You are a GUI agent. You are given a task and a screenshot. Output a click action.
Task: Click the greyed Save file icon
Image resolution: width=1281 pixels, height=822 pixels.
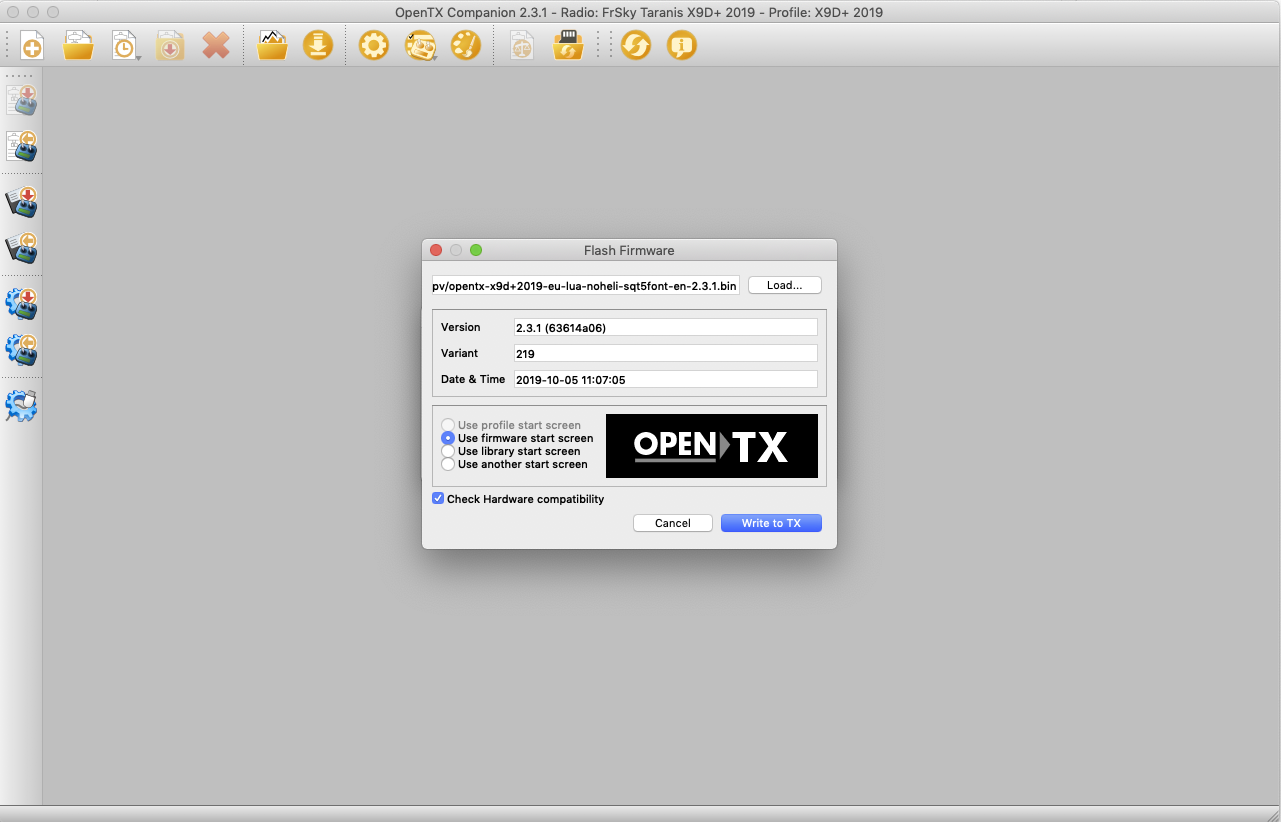(x=170, y=46)
